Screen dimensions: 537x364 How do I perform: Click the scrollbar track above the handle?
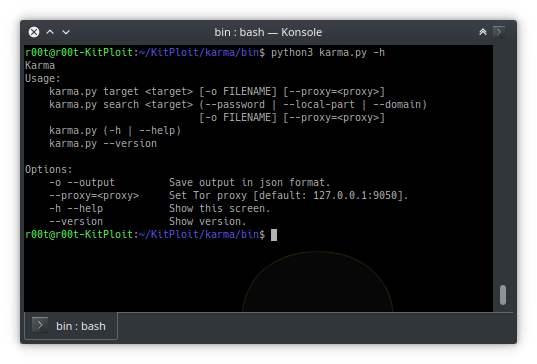(503, 164)
